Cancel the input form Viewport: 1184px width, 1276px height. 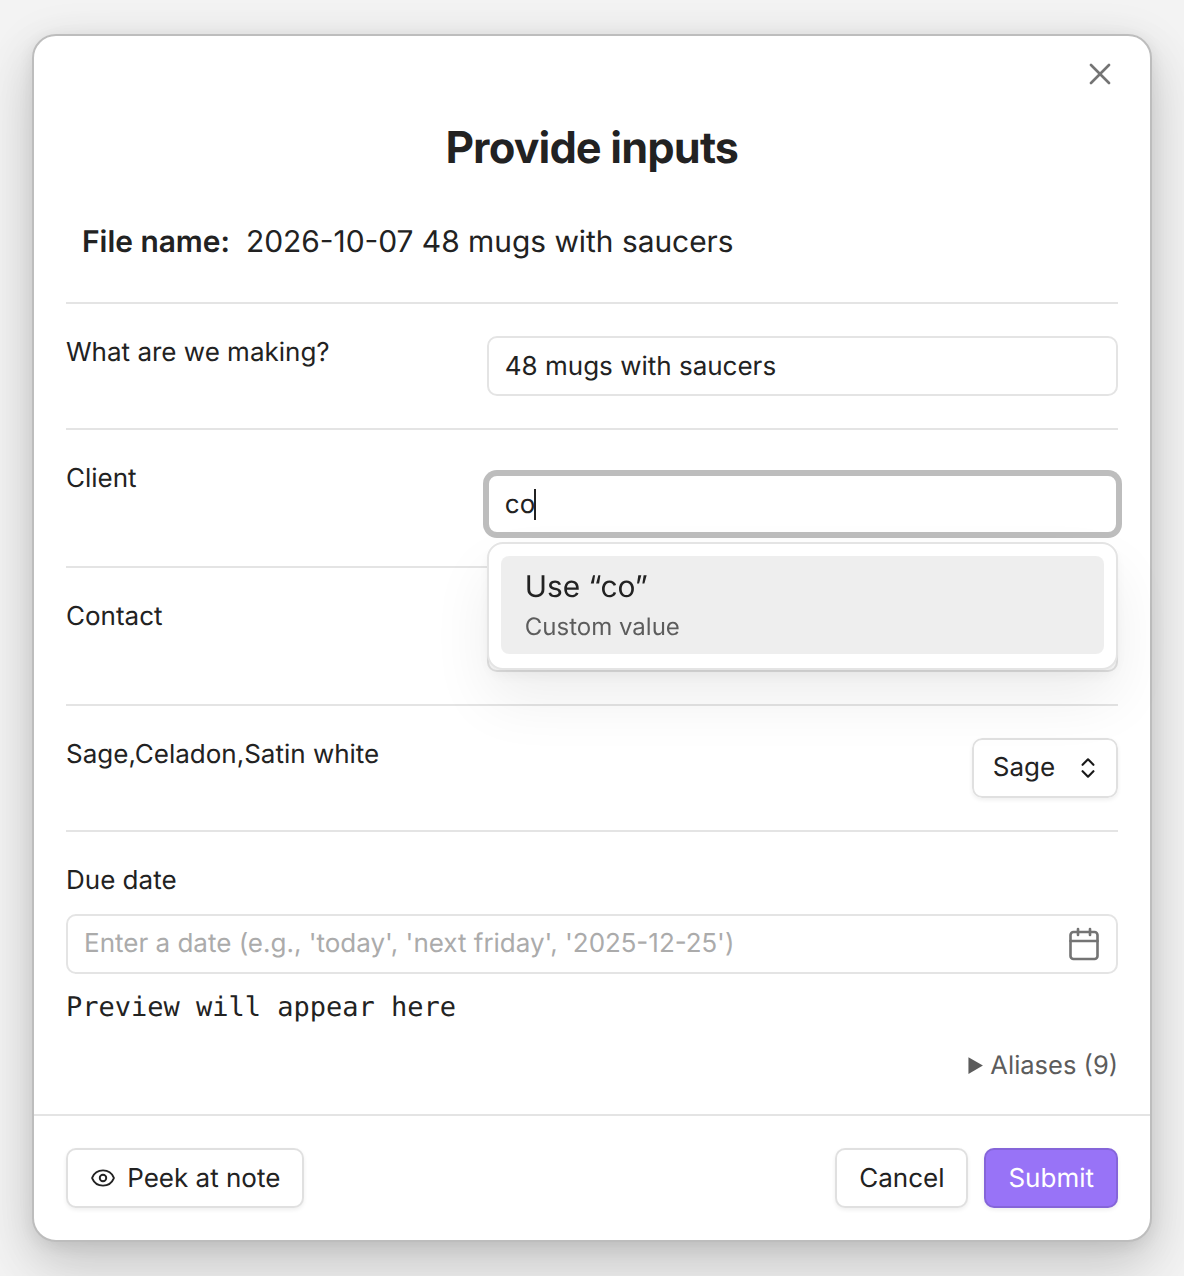coord(901,1178)
